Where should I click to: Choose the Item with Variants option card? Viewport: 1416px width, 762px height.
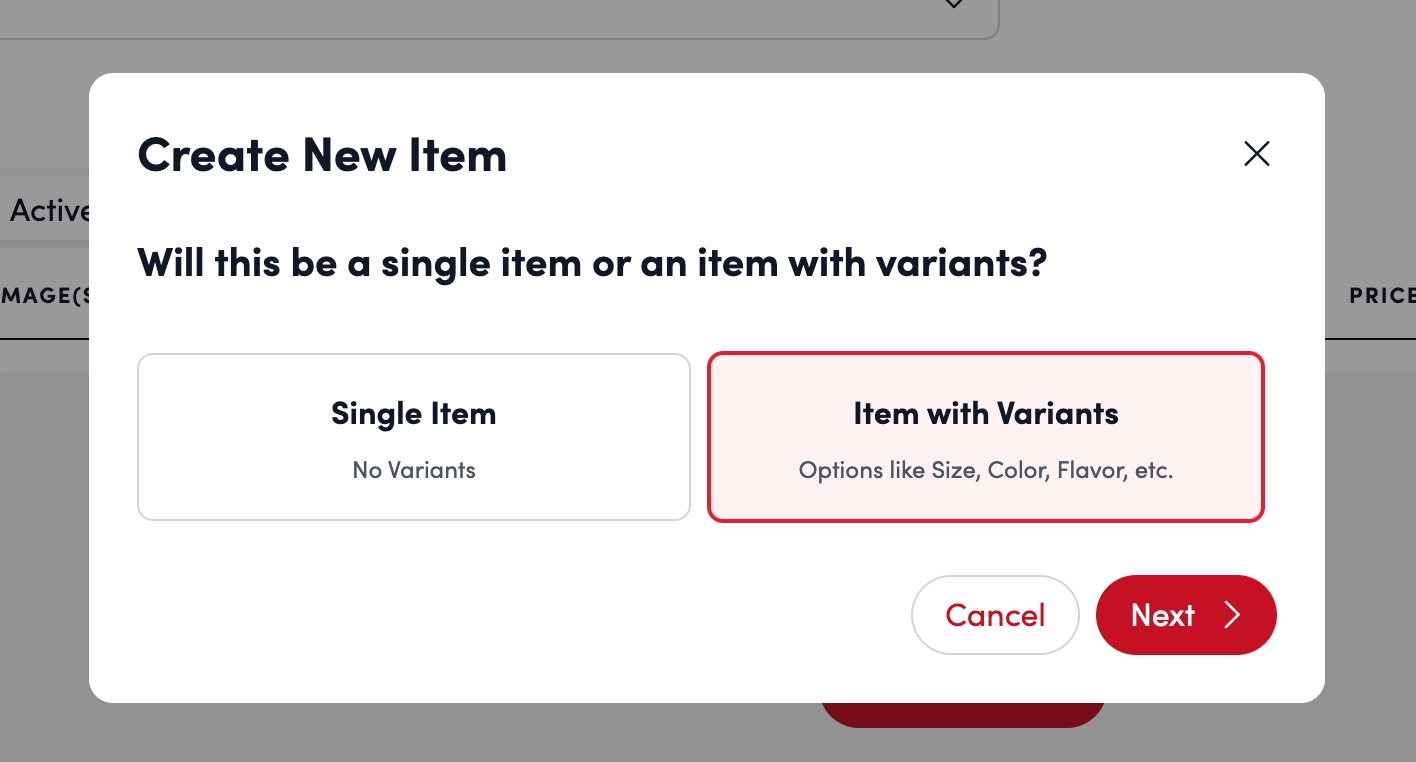pos(985,436)
